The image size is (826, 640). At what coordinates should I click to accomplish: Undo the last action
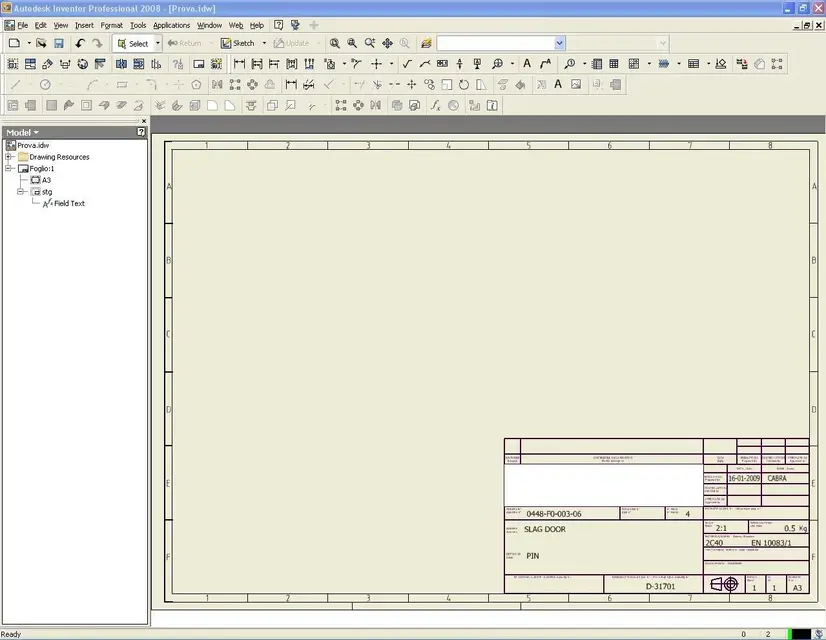tap(80, 43)
